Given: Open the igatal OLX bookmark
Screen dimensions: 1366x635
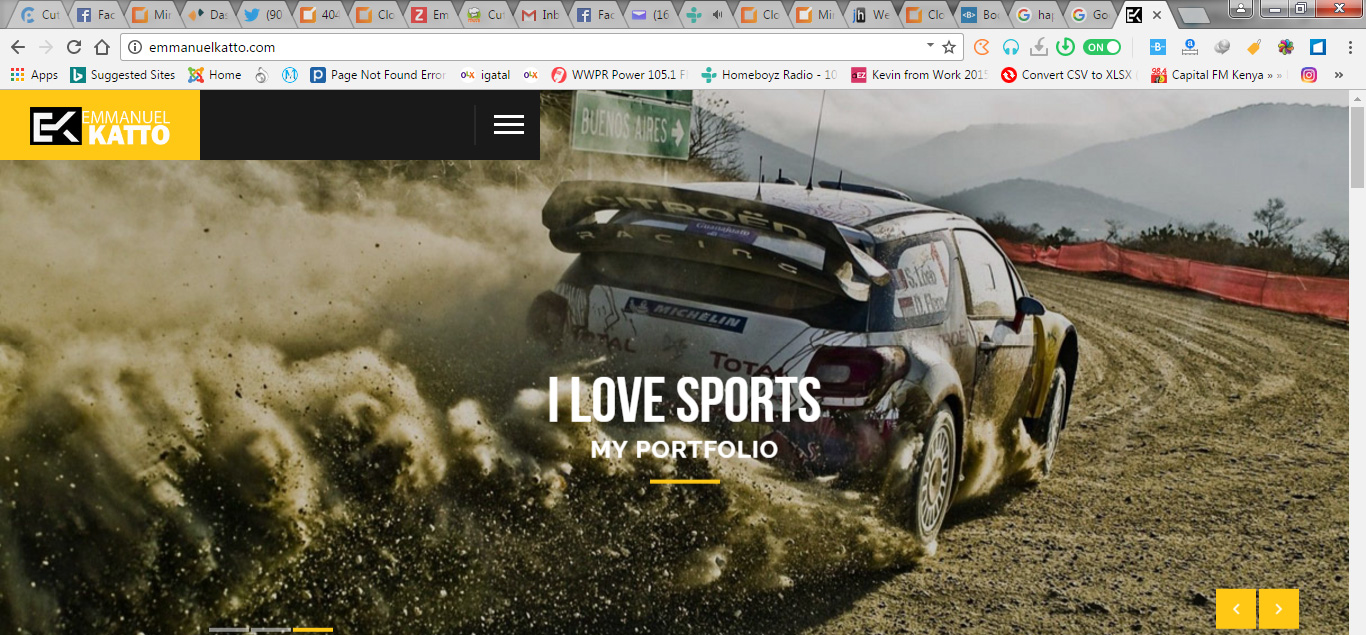Looking at the screenshot, I should click(x=485, y=75).
